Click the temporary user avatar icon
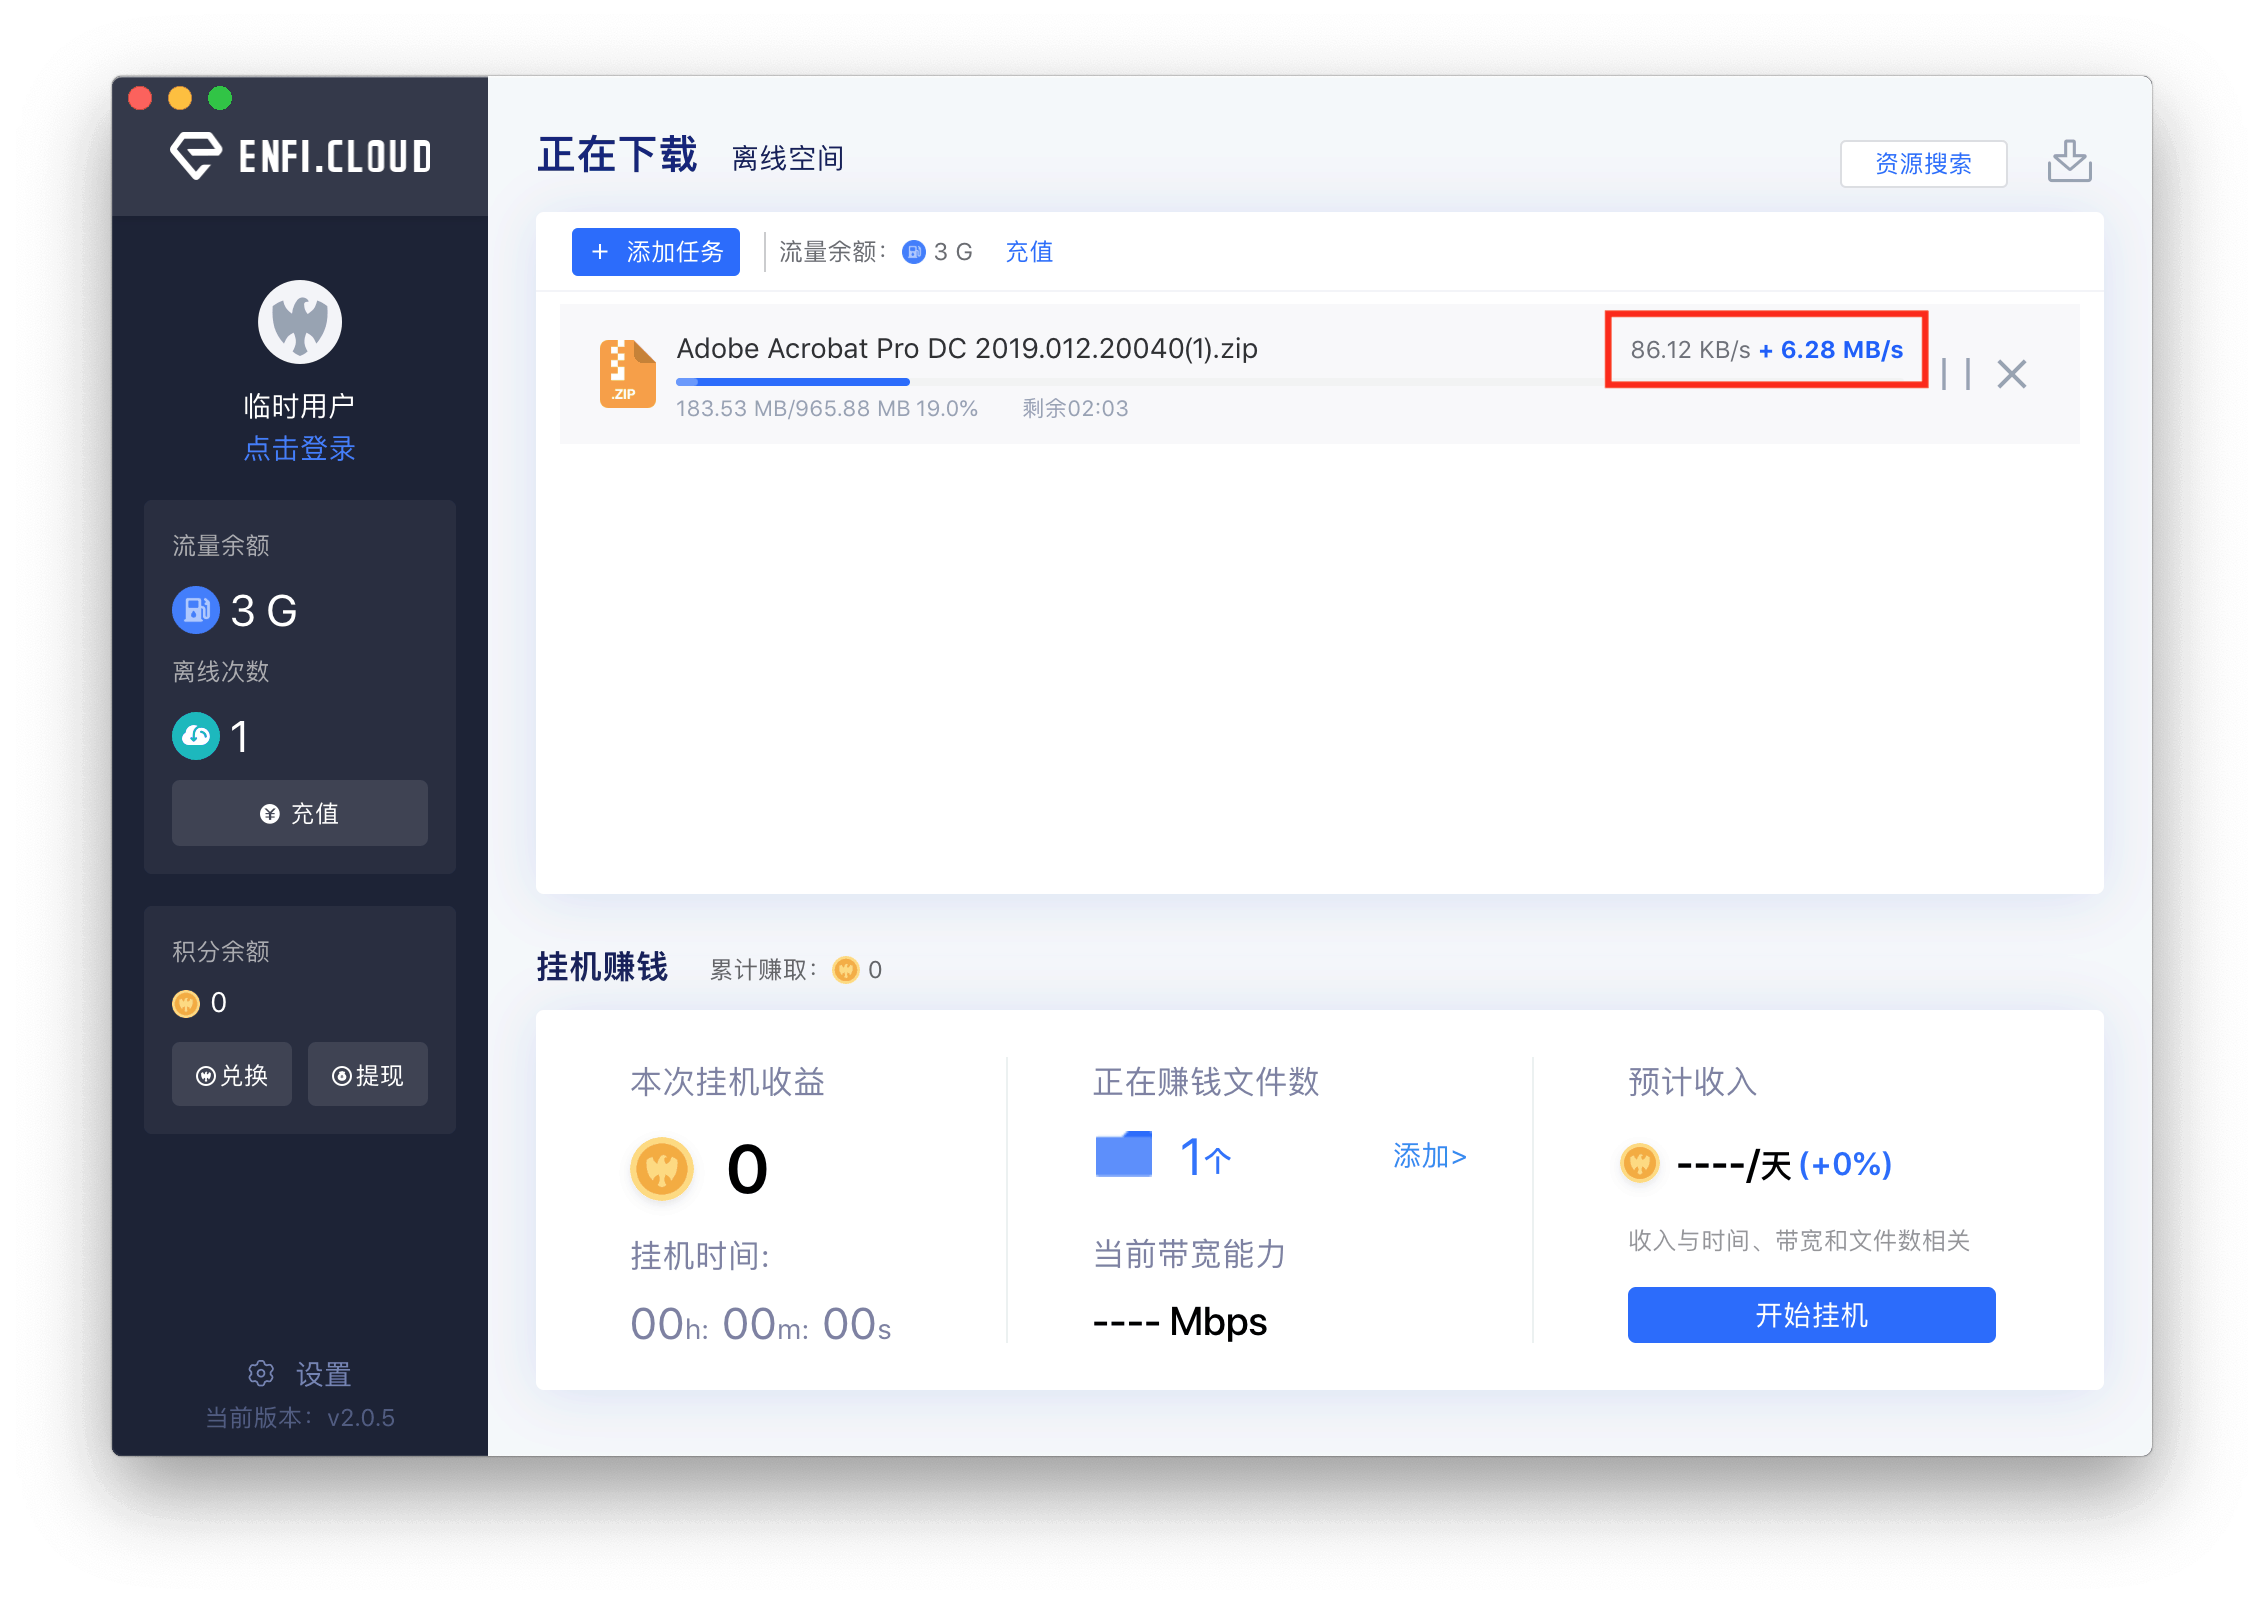 (x=300, y=322)
